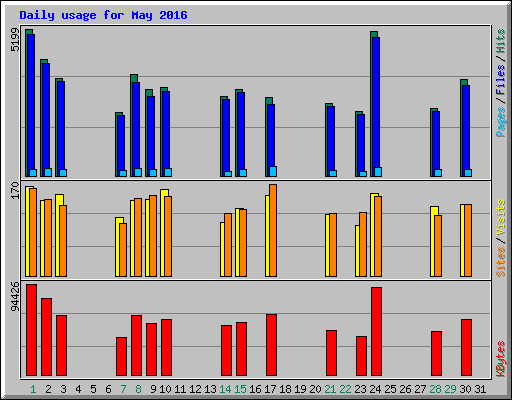Click the yellow Visits bar for day 10
The image size is (512, 400).
164,233
